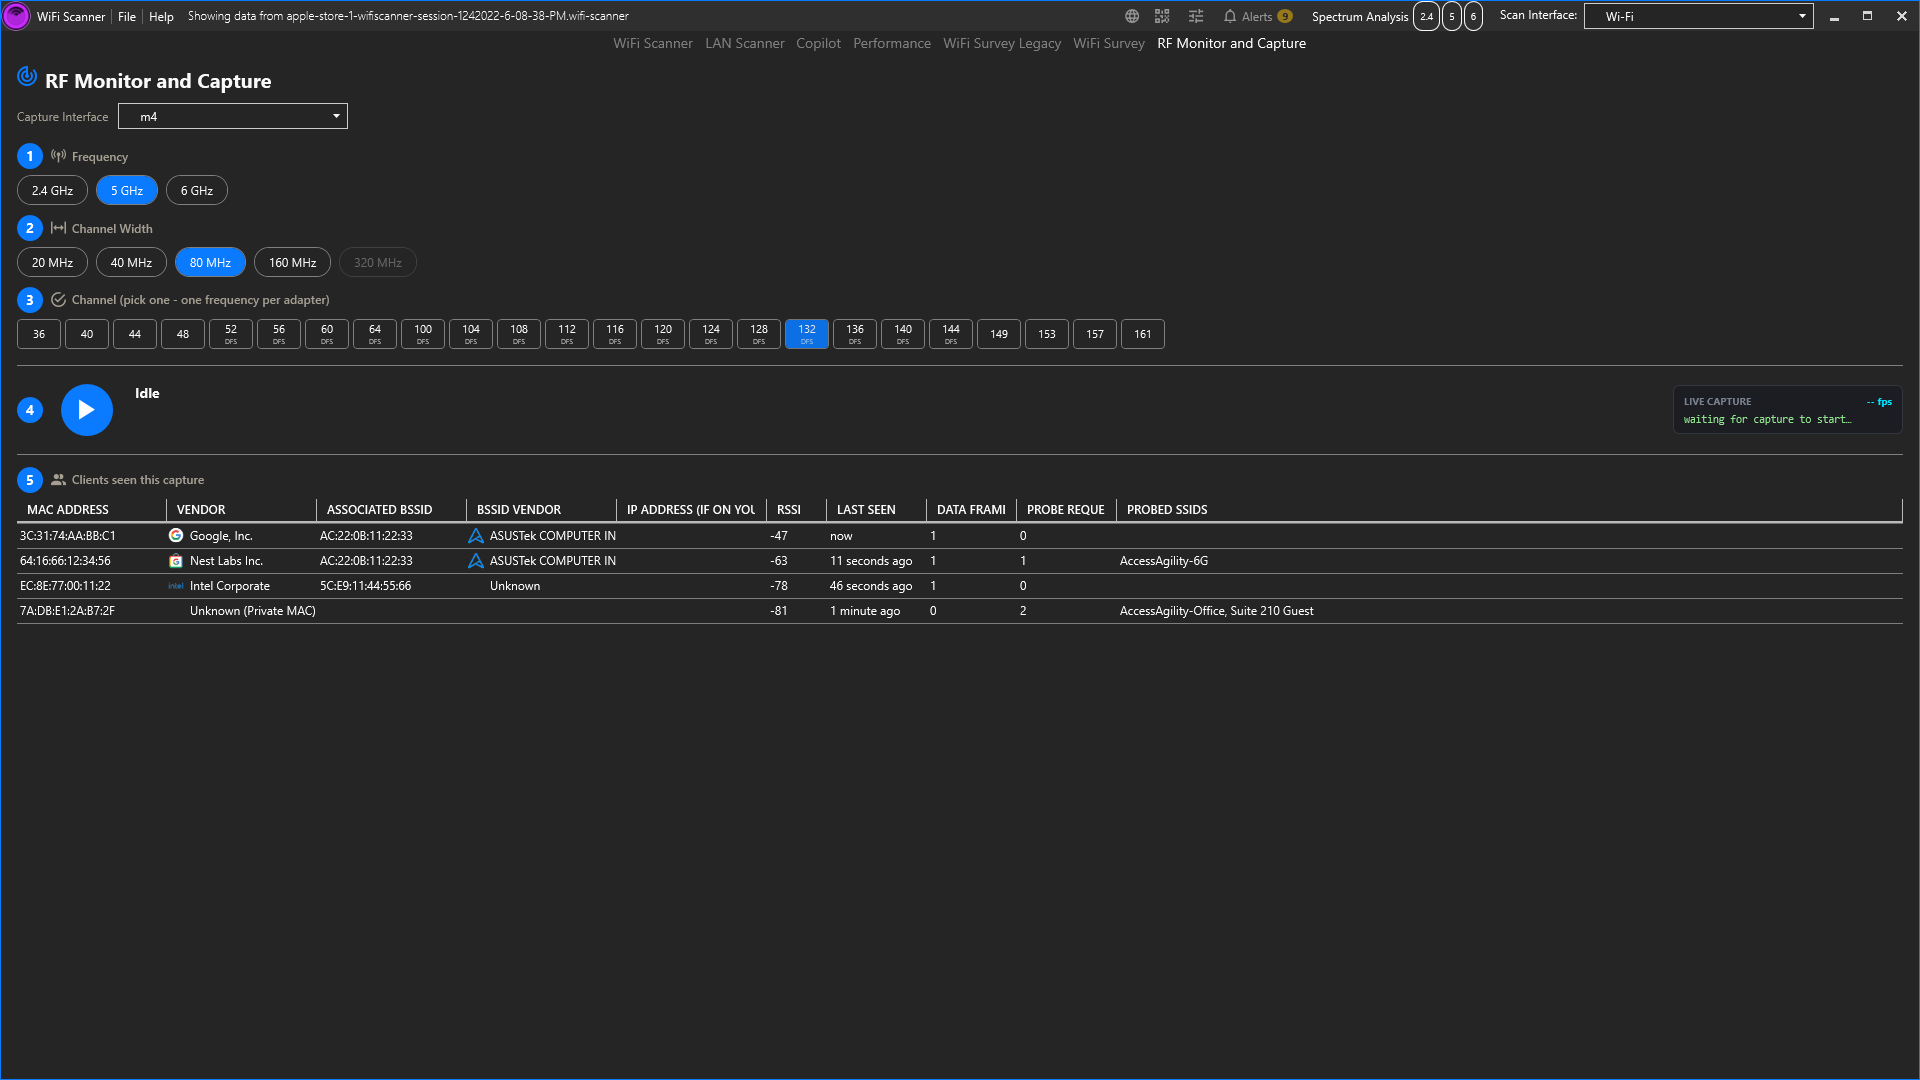This screenshot has width=1920, height=1080.
Task: Switch to the Copilot tab
Action: (818, 43)
